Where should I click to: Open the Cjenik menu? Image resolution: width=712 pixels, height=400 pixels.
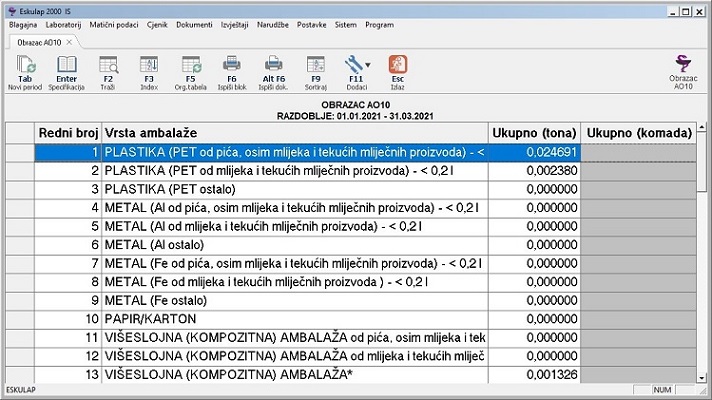pyautogui.click(x=157, y=25)
